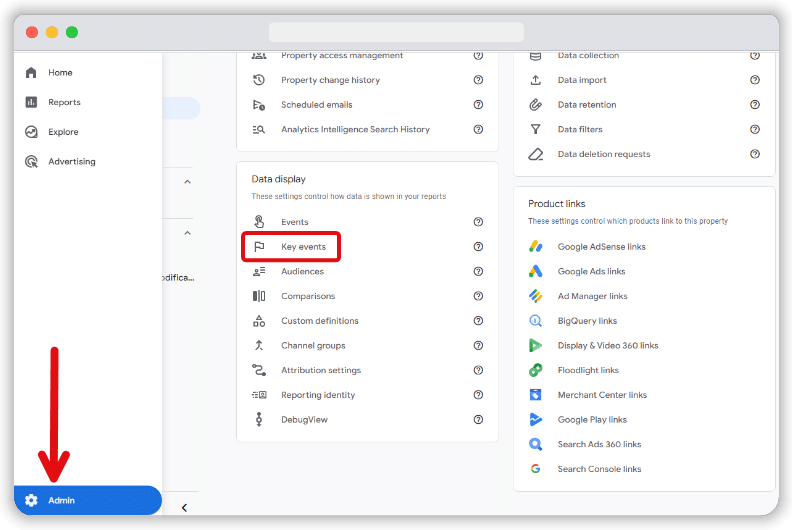
Task: Open Google AdSense links
Action: [x=602, y=247]
